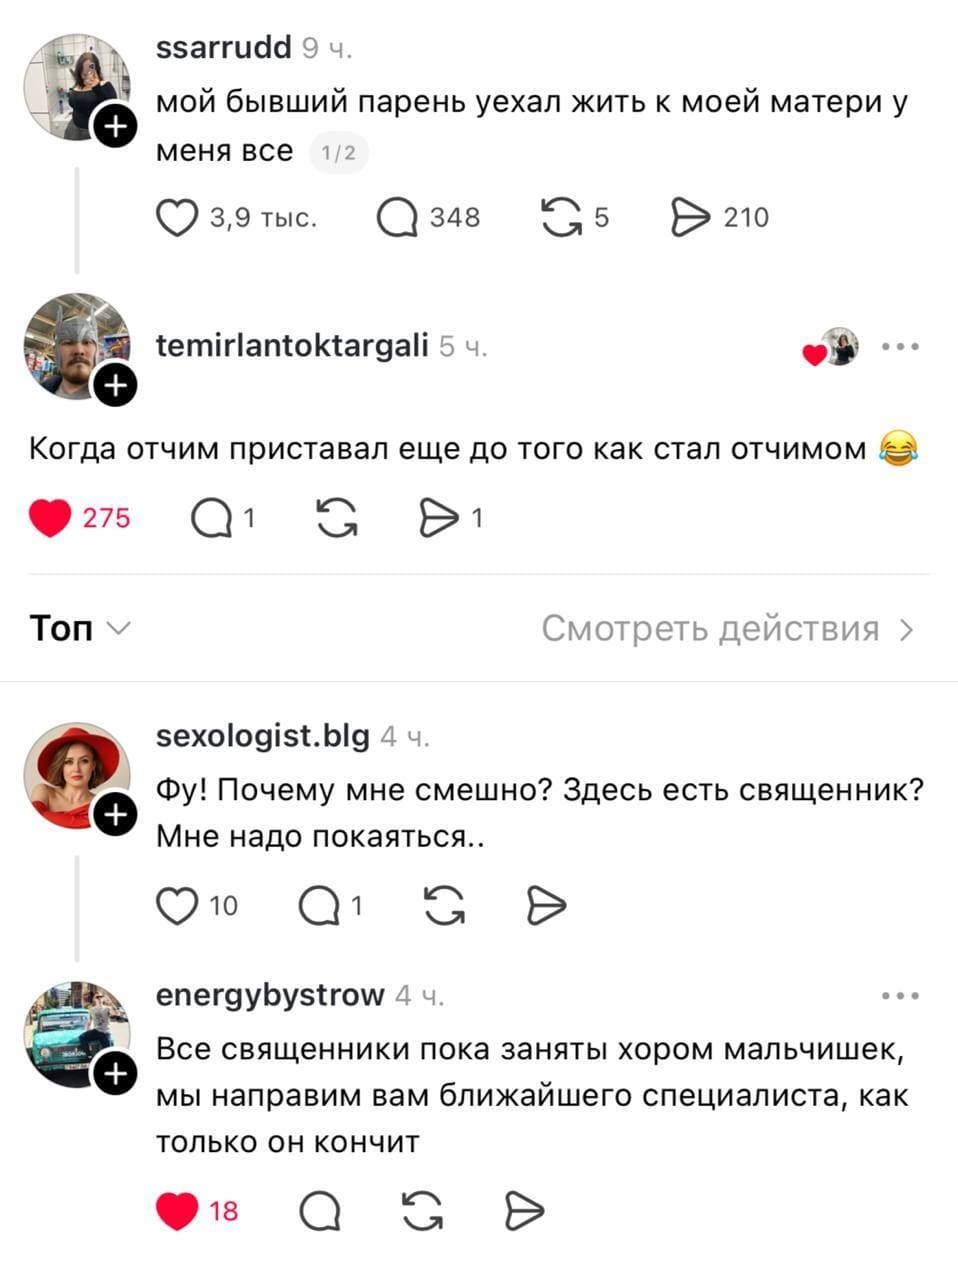Share ssarrudd's comment using the paper plane icon
Image resolution: width=958 pixels, height=1264 pixels.
(689, 216)
